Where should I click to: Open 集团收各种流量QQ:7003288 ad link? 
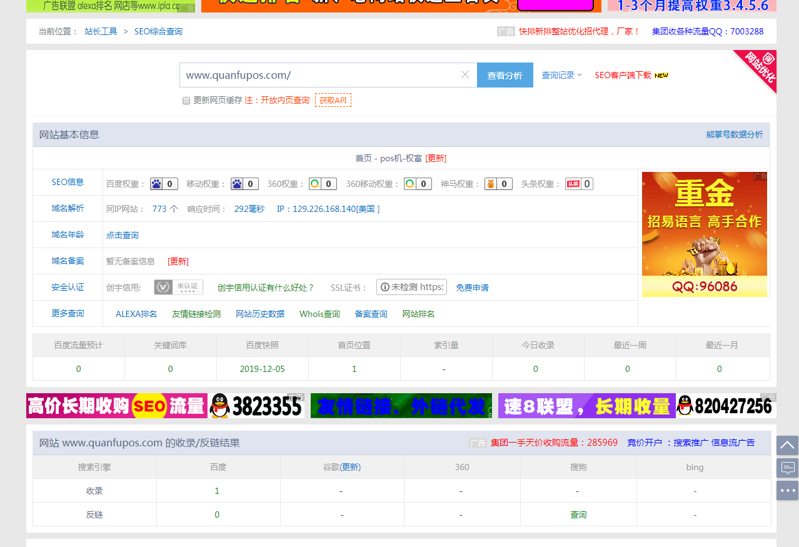click(x=708, y=32)
